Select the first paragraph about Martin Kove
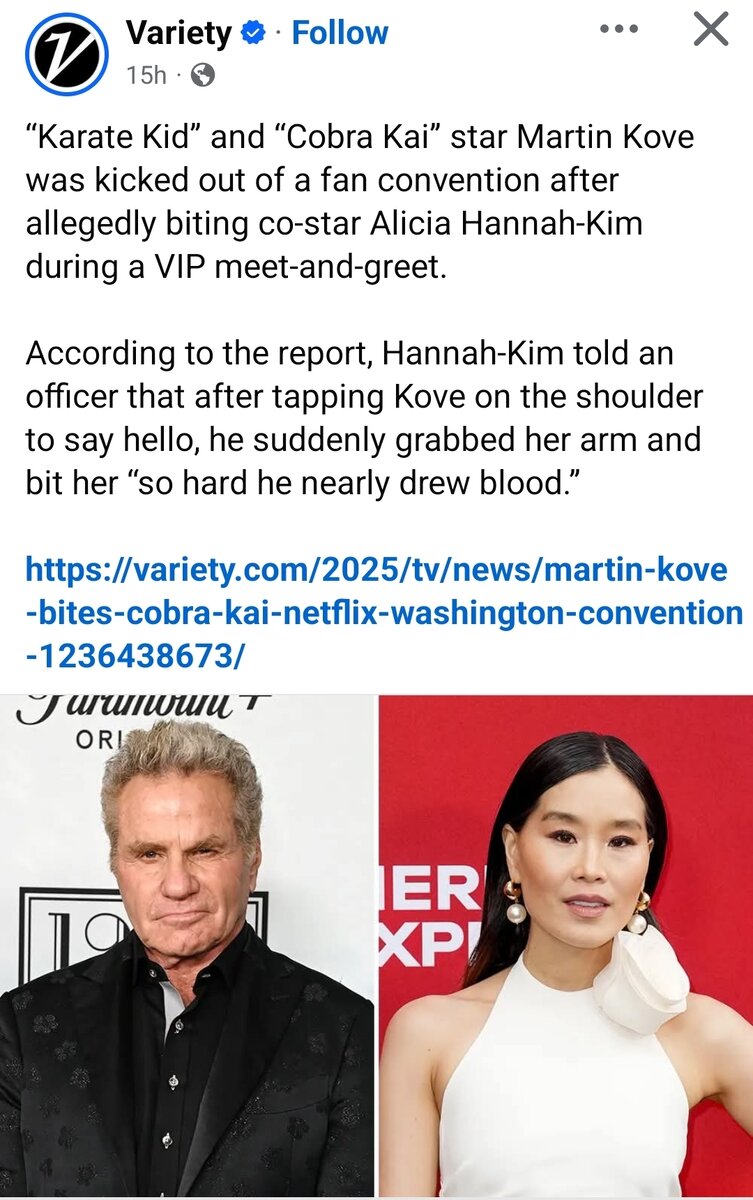 coord(360,203)
